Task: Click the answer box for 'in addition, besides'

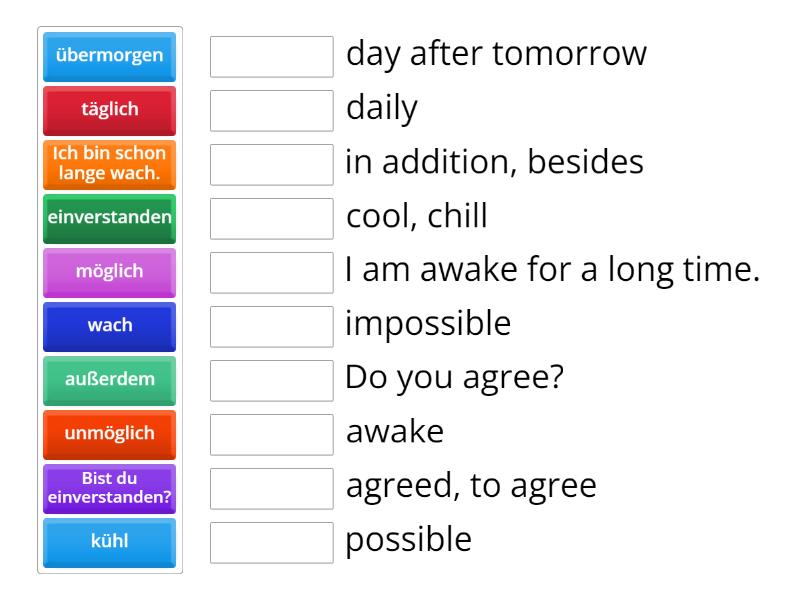Action: point(272,165)
